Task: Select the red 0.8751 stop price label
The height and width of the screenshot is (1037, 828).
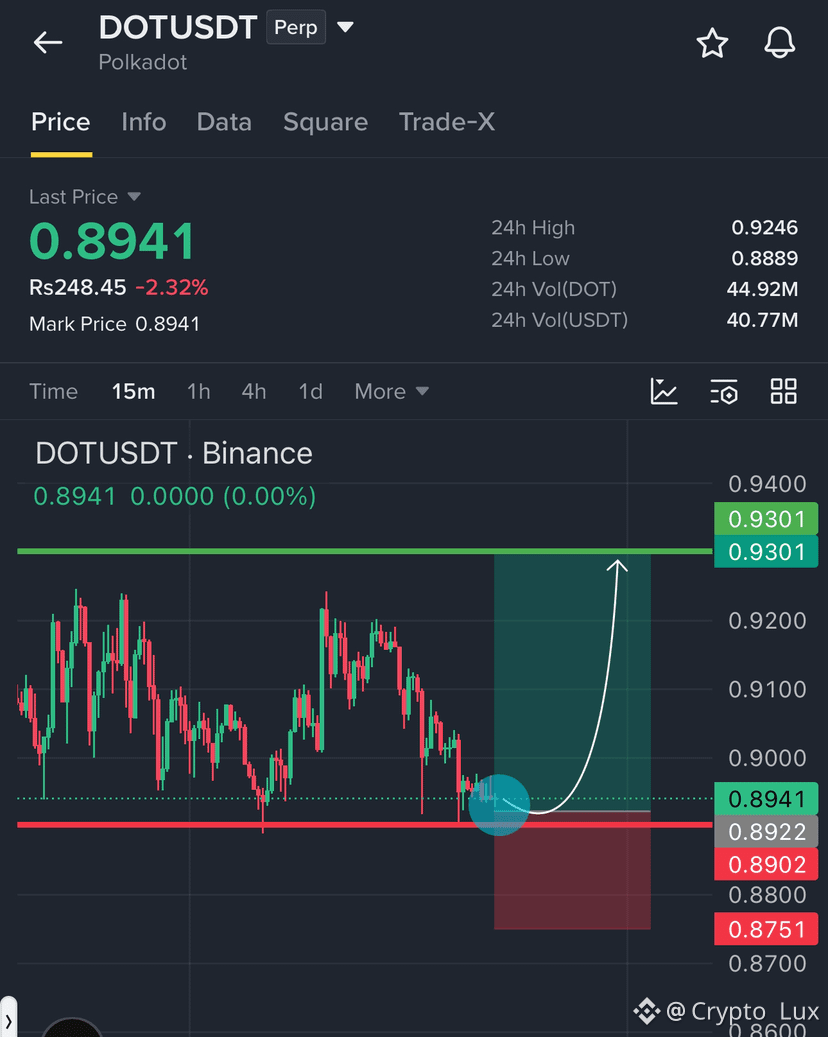Action: pos(766,929)
